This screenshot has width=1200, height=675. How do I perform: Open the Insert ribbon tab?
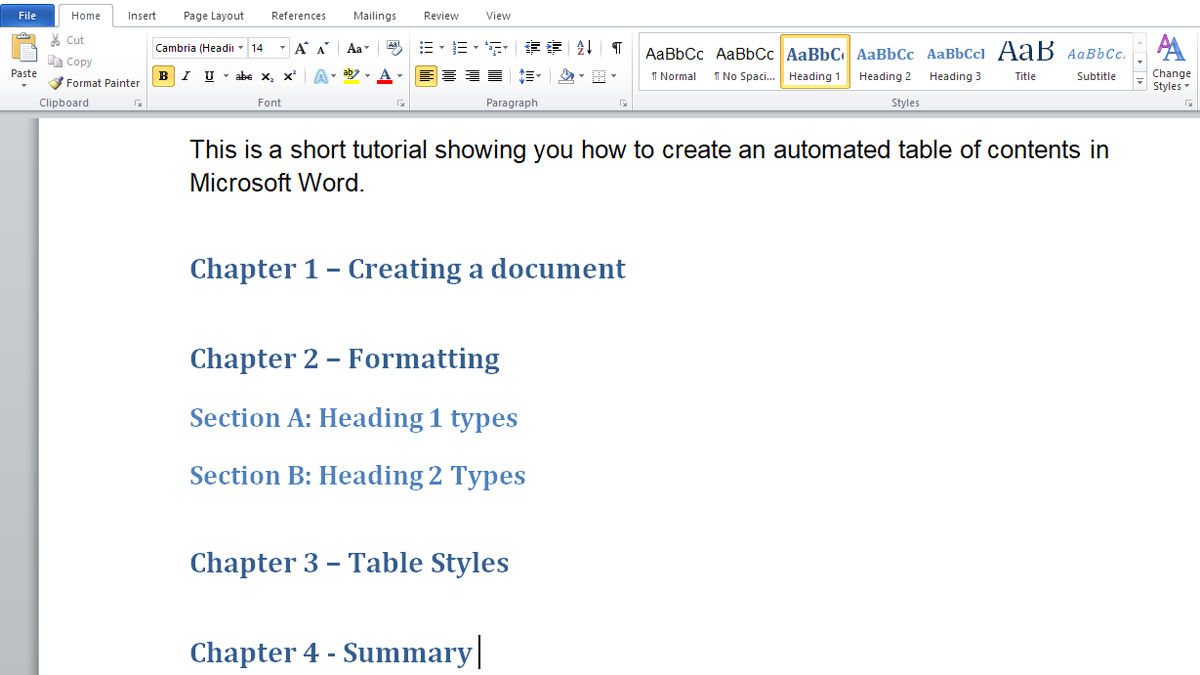click(x=142, y=16)
